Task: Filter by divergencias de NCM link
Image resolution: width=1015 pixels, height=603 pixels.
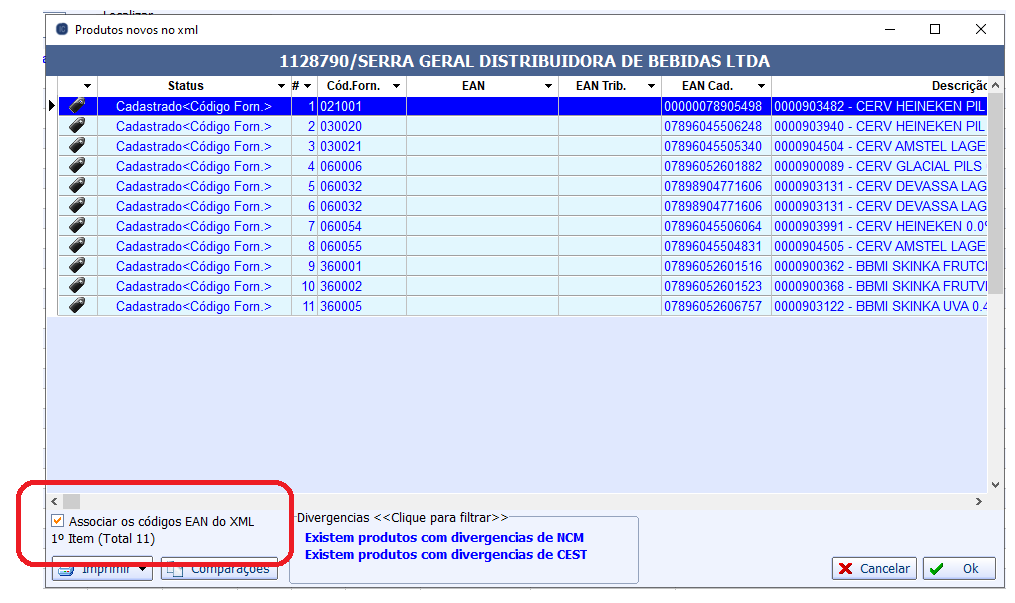Action: (444, 538)
